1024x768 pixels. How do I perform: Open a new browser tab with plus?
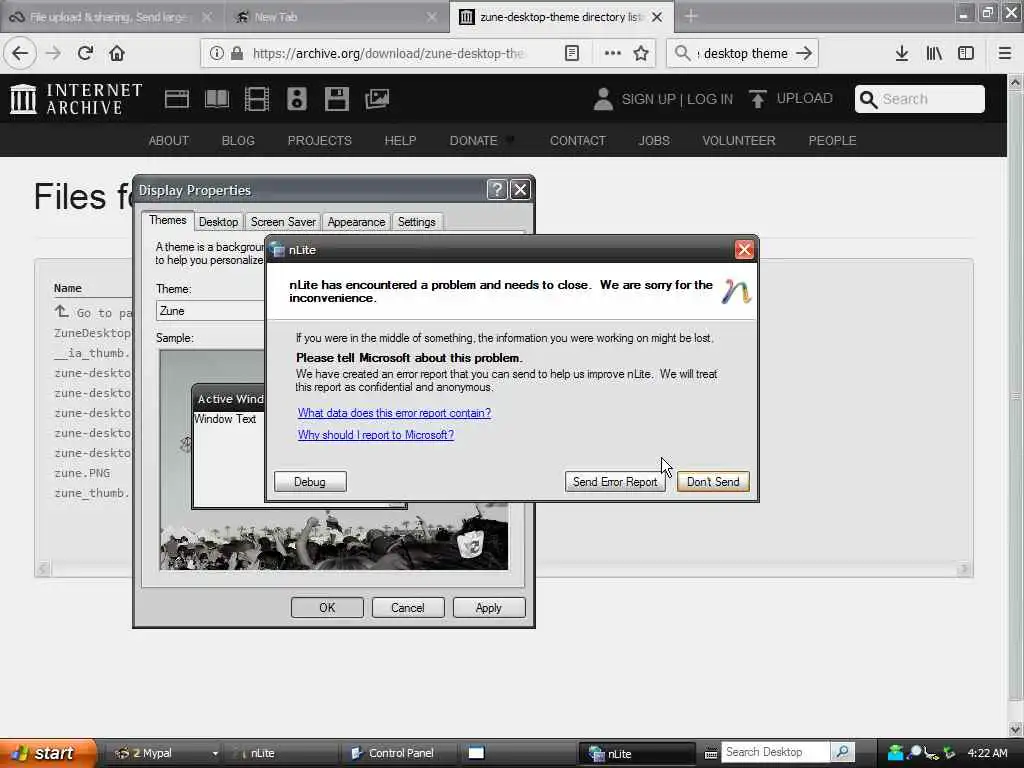(691, 16)
